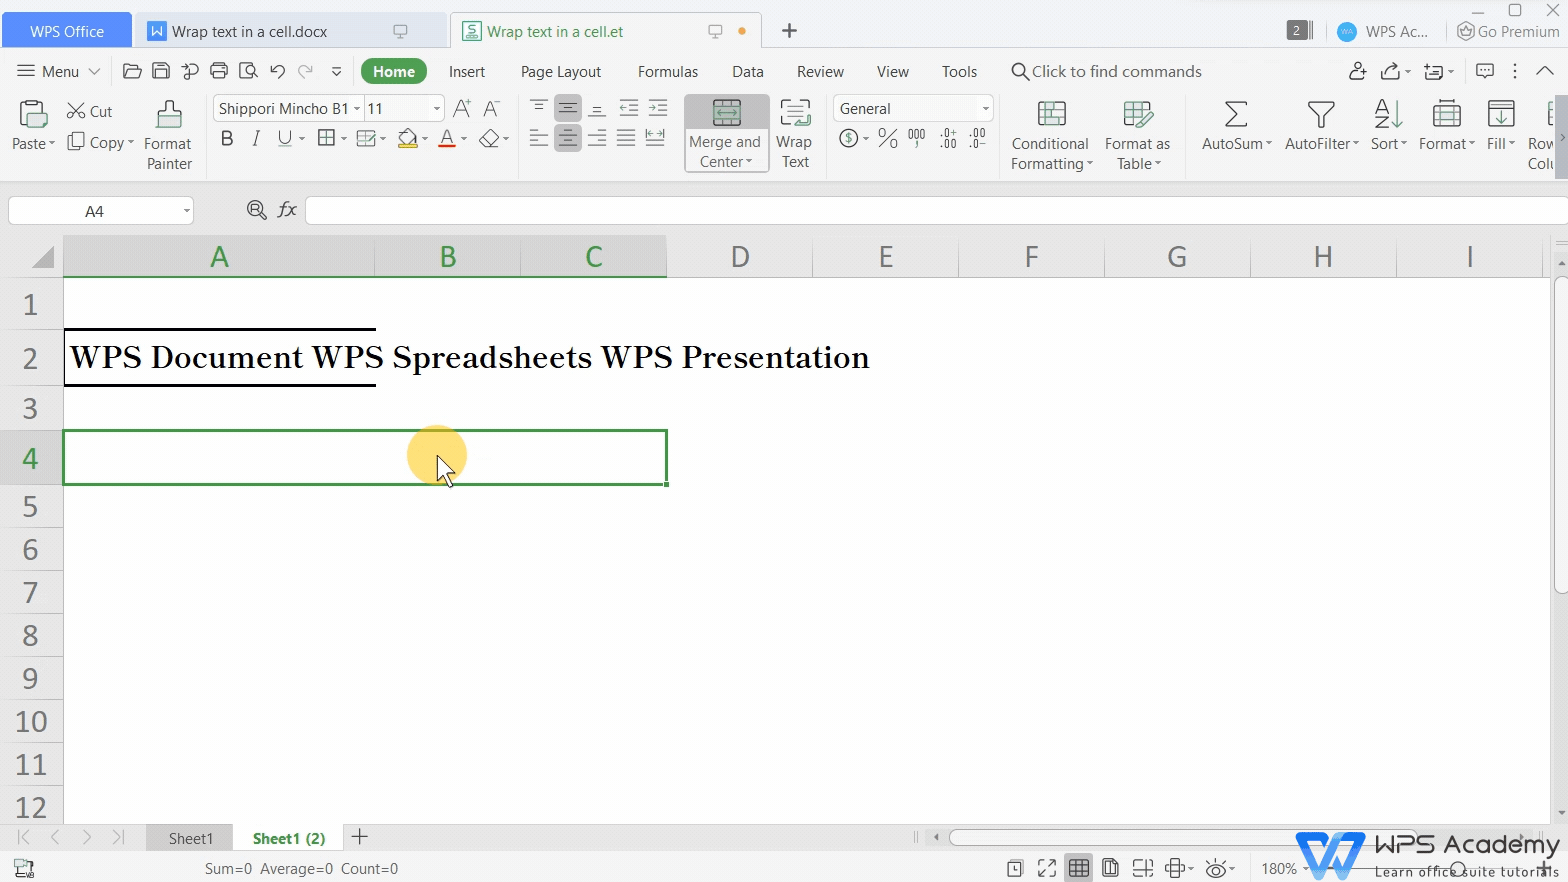Open file with the folder icon
The image size is (1568, 882).
[131, 71]
